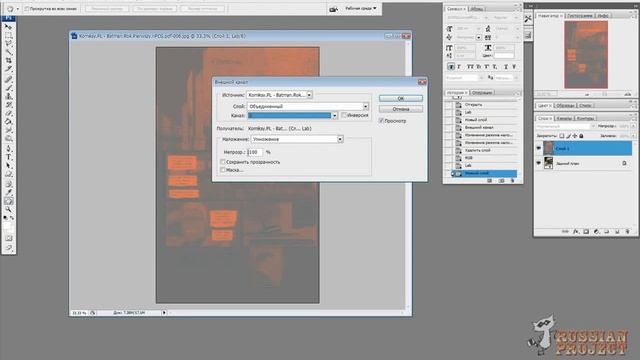Viewport: 640px width, 360px height.
Task: Open layer fill dropdown arrow
Action: (633, 136)
